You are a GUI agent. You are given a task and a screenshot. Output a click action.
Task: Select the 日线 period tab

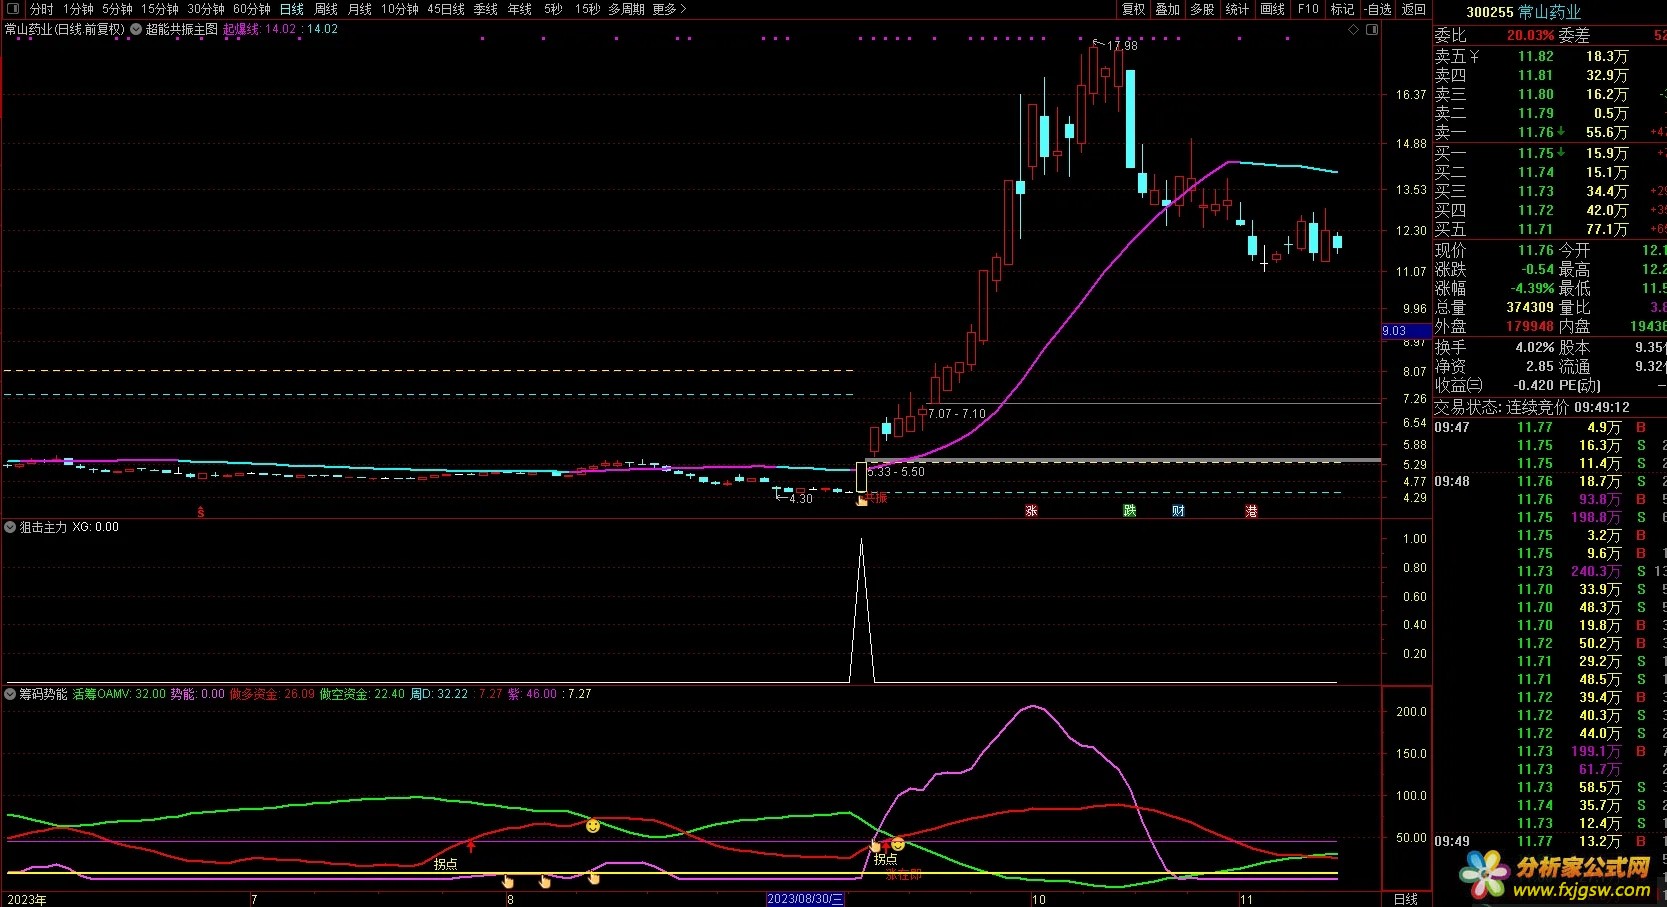(x=292, y=9)
